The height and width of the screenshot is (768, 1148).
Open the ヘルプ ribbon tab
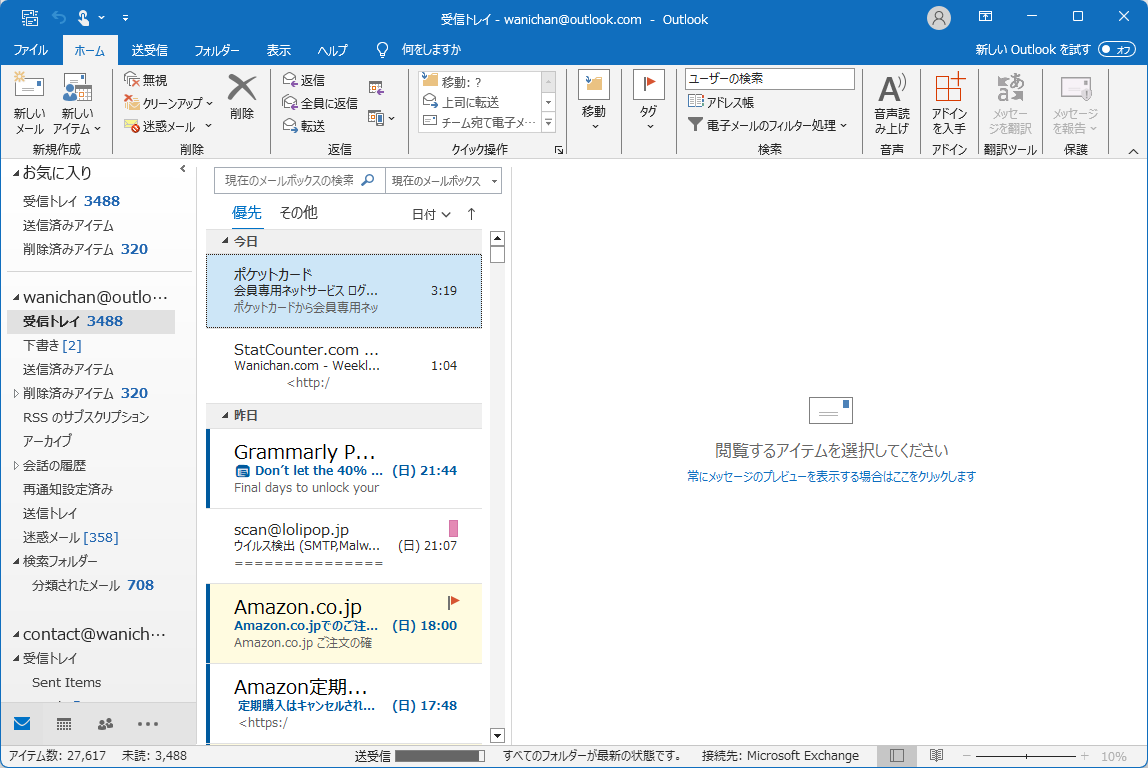click(332, 50)
